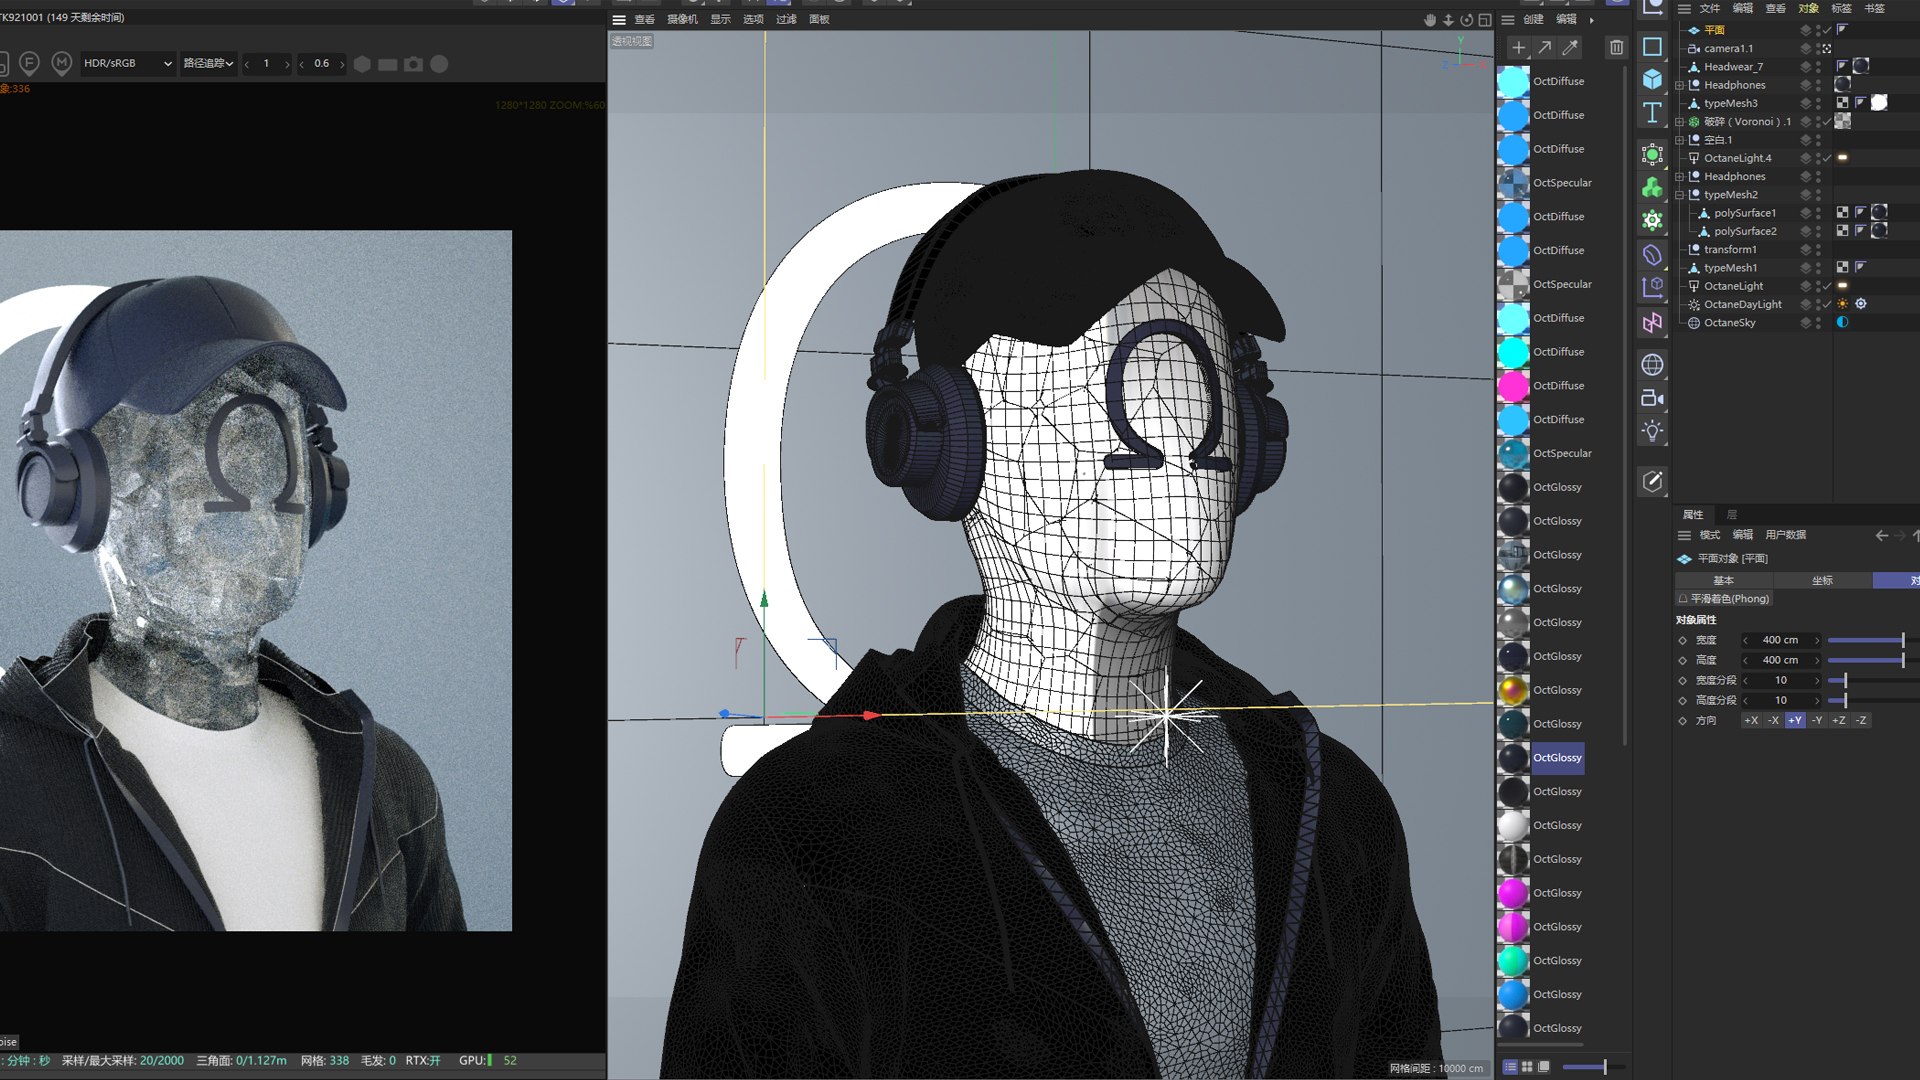Open the 摄像机 menu in viewport

click(682, 19)
